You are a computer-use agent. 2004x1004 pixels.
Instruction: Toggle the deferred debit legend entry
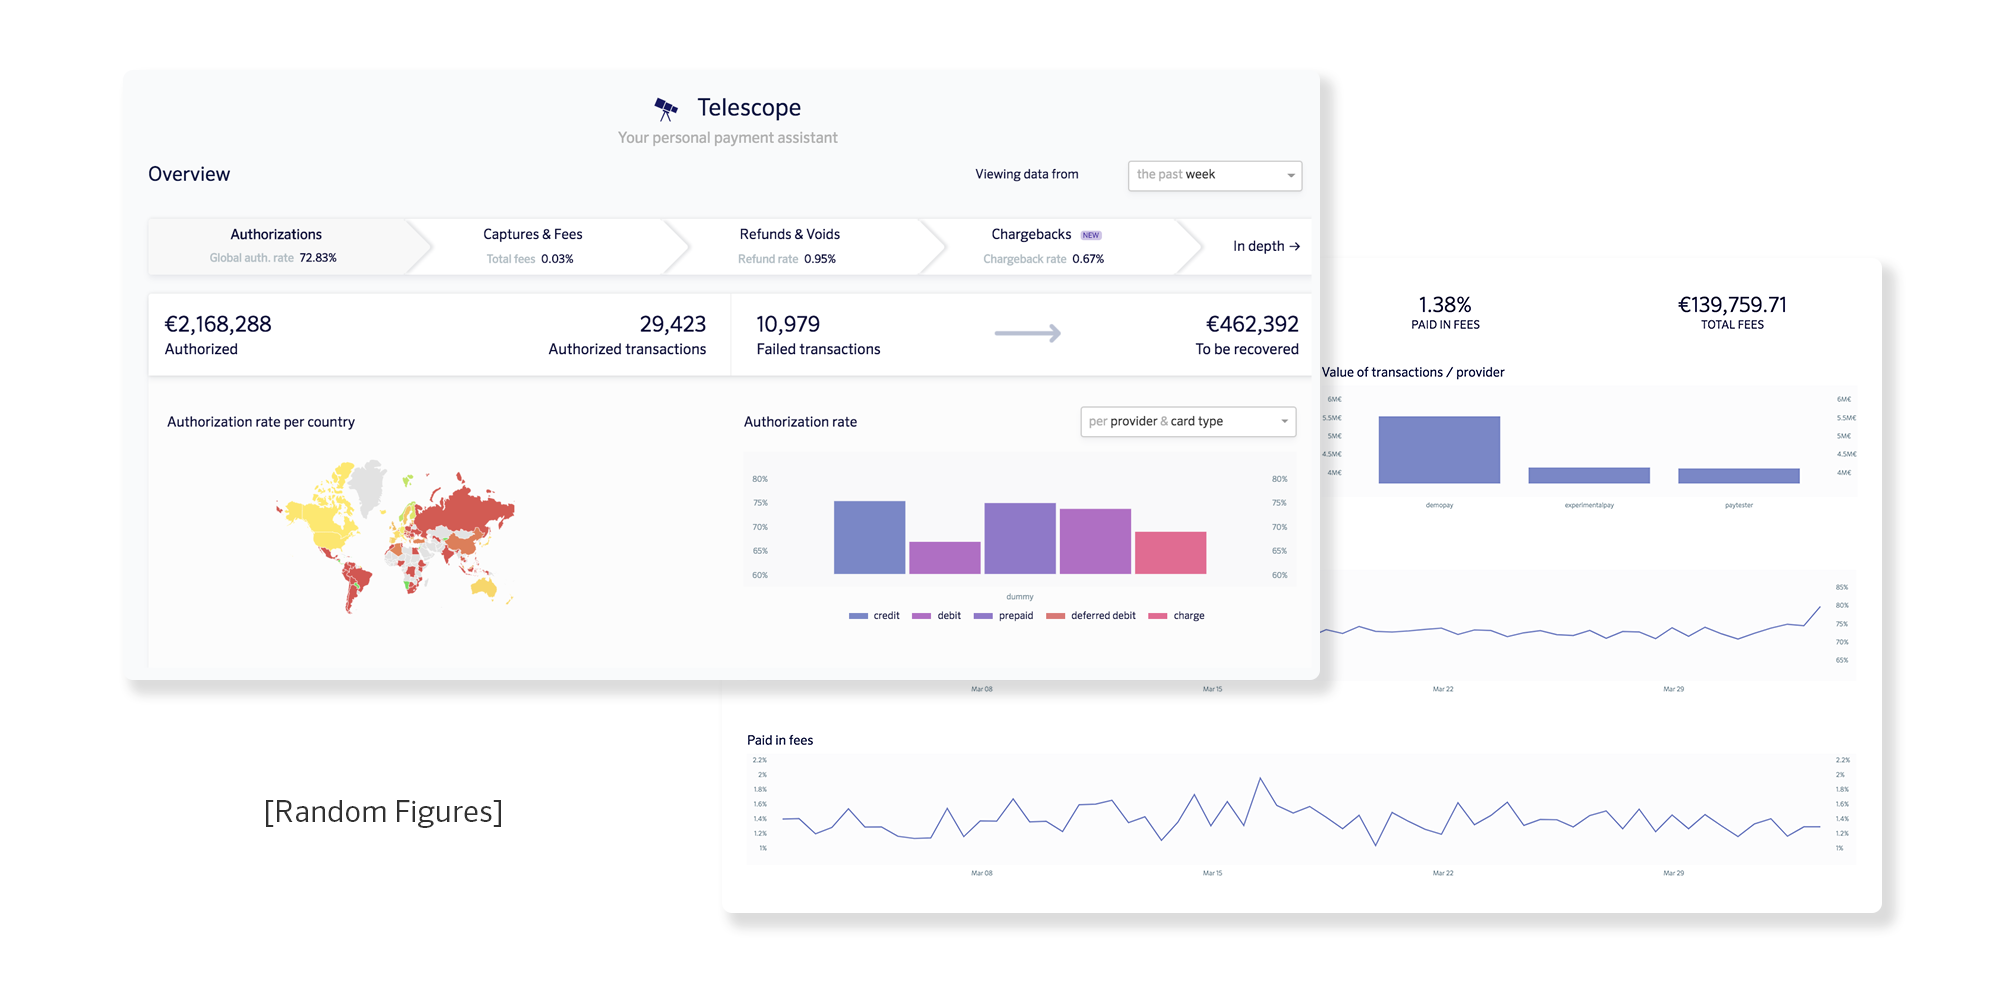pos(1092,616)
